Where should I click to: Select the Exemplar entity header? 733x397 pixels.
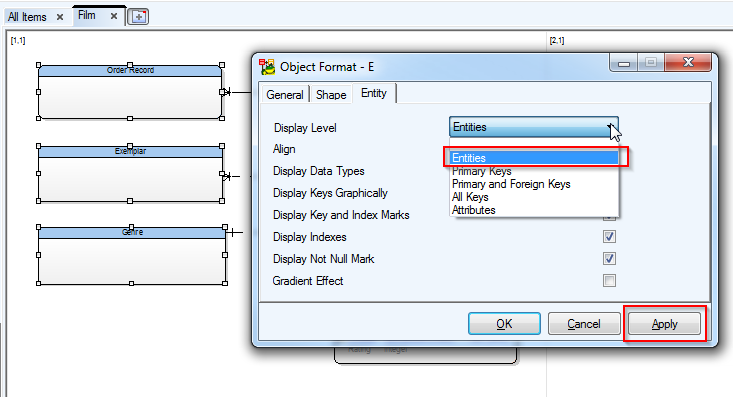click(x=130, y=151)
